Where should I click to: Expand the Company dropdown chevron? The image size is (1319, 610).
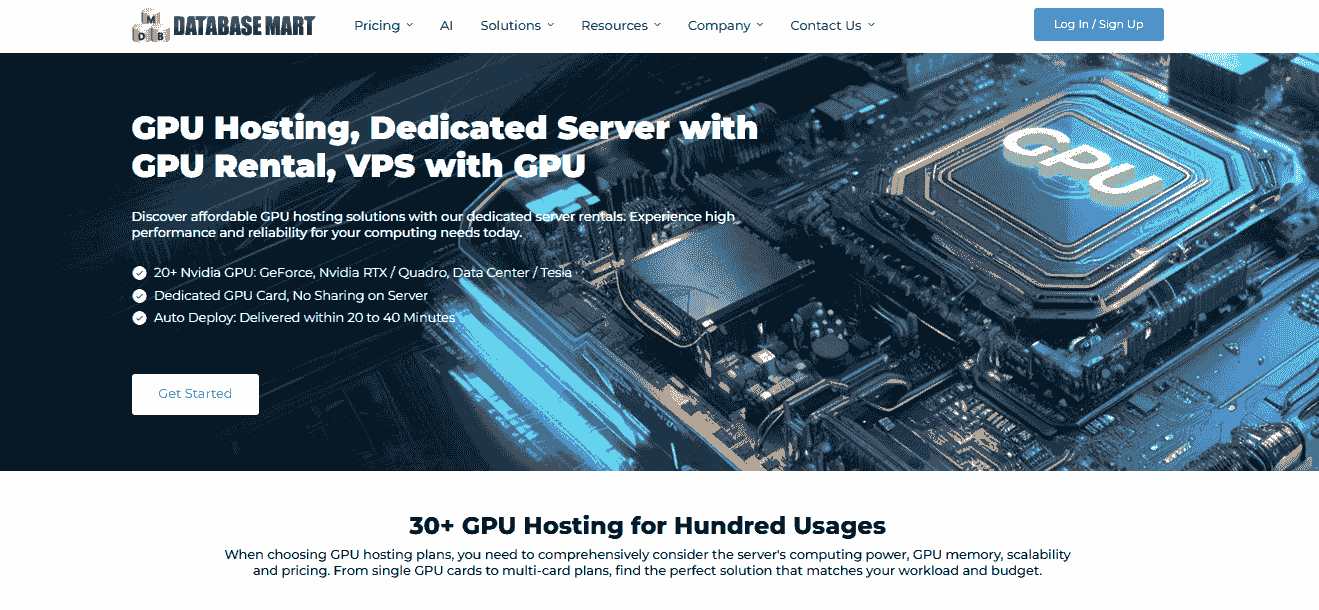[x=760, y=25]
